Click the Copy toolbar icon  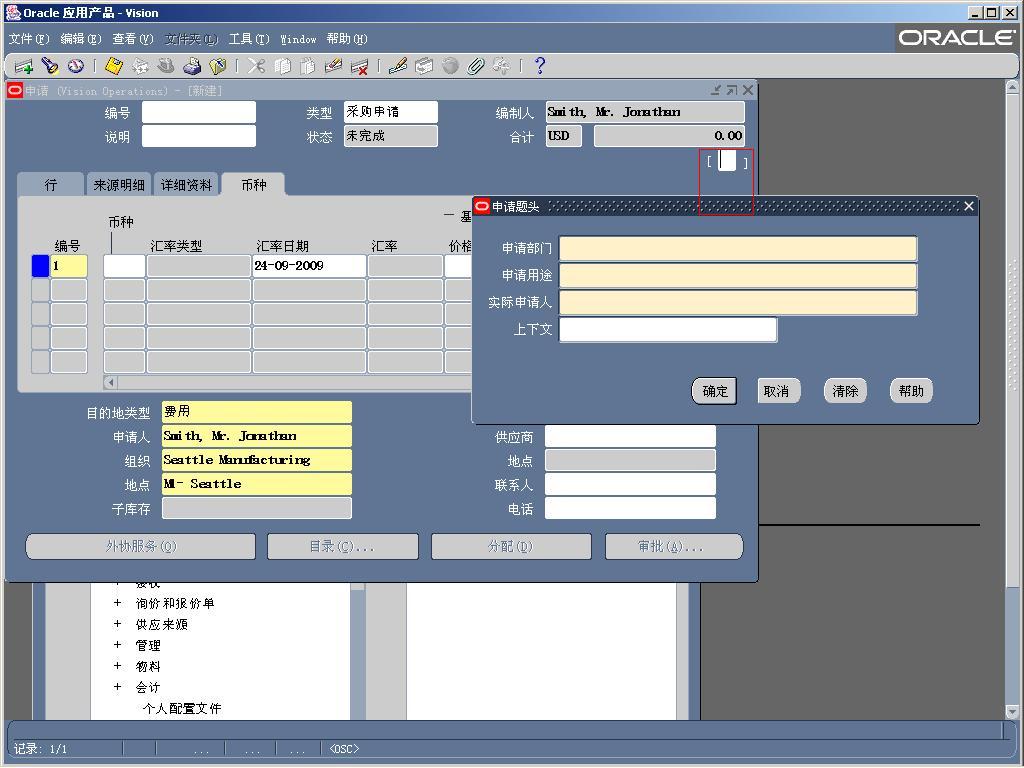click(282, 66)
